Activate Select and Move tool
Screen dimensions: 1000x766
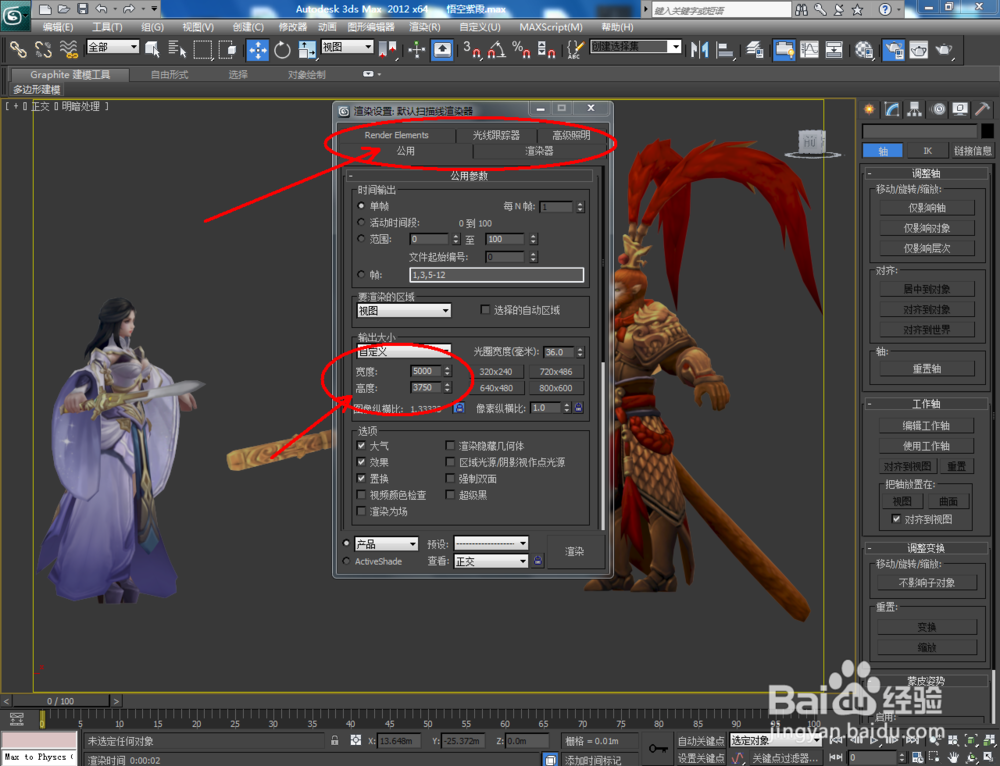pyautogui.click(x=258, y=49)
